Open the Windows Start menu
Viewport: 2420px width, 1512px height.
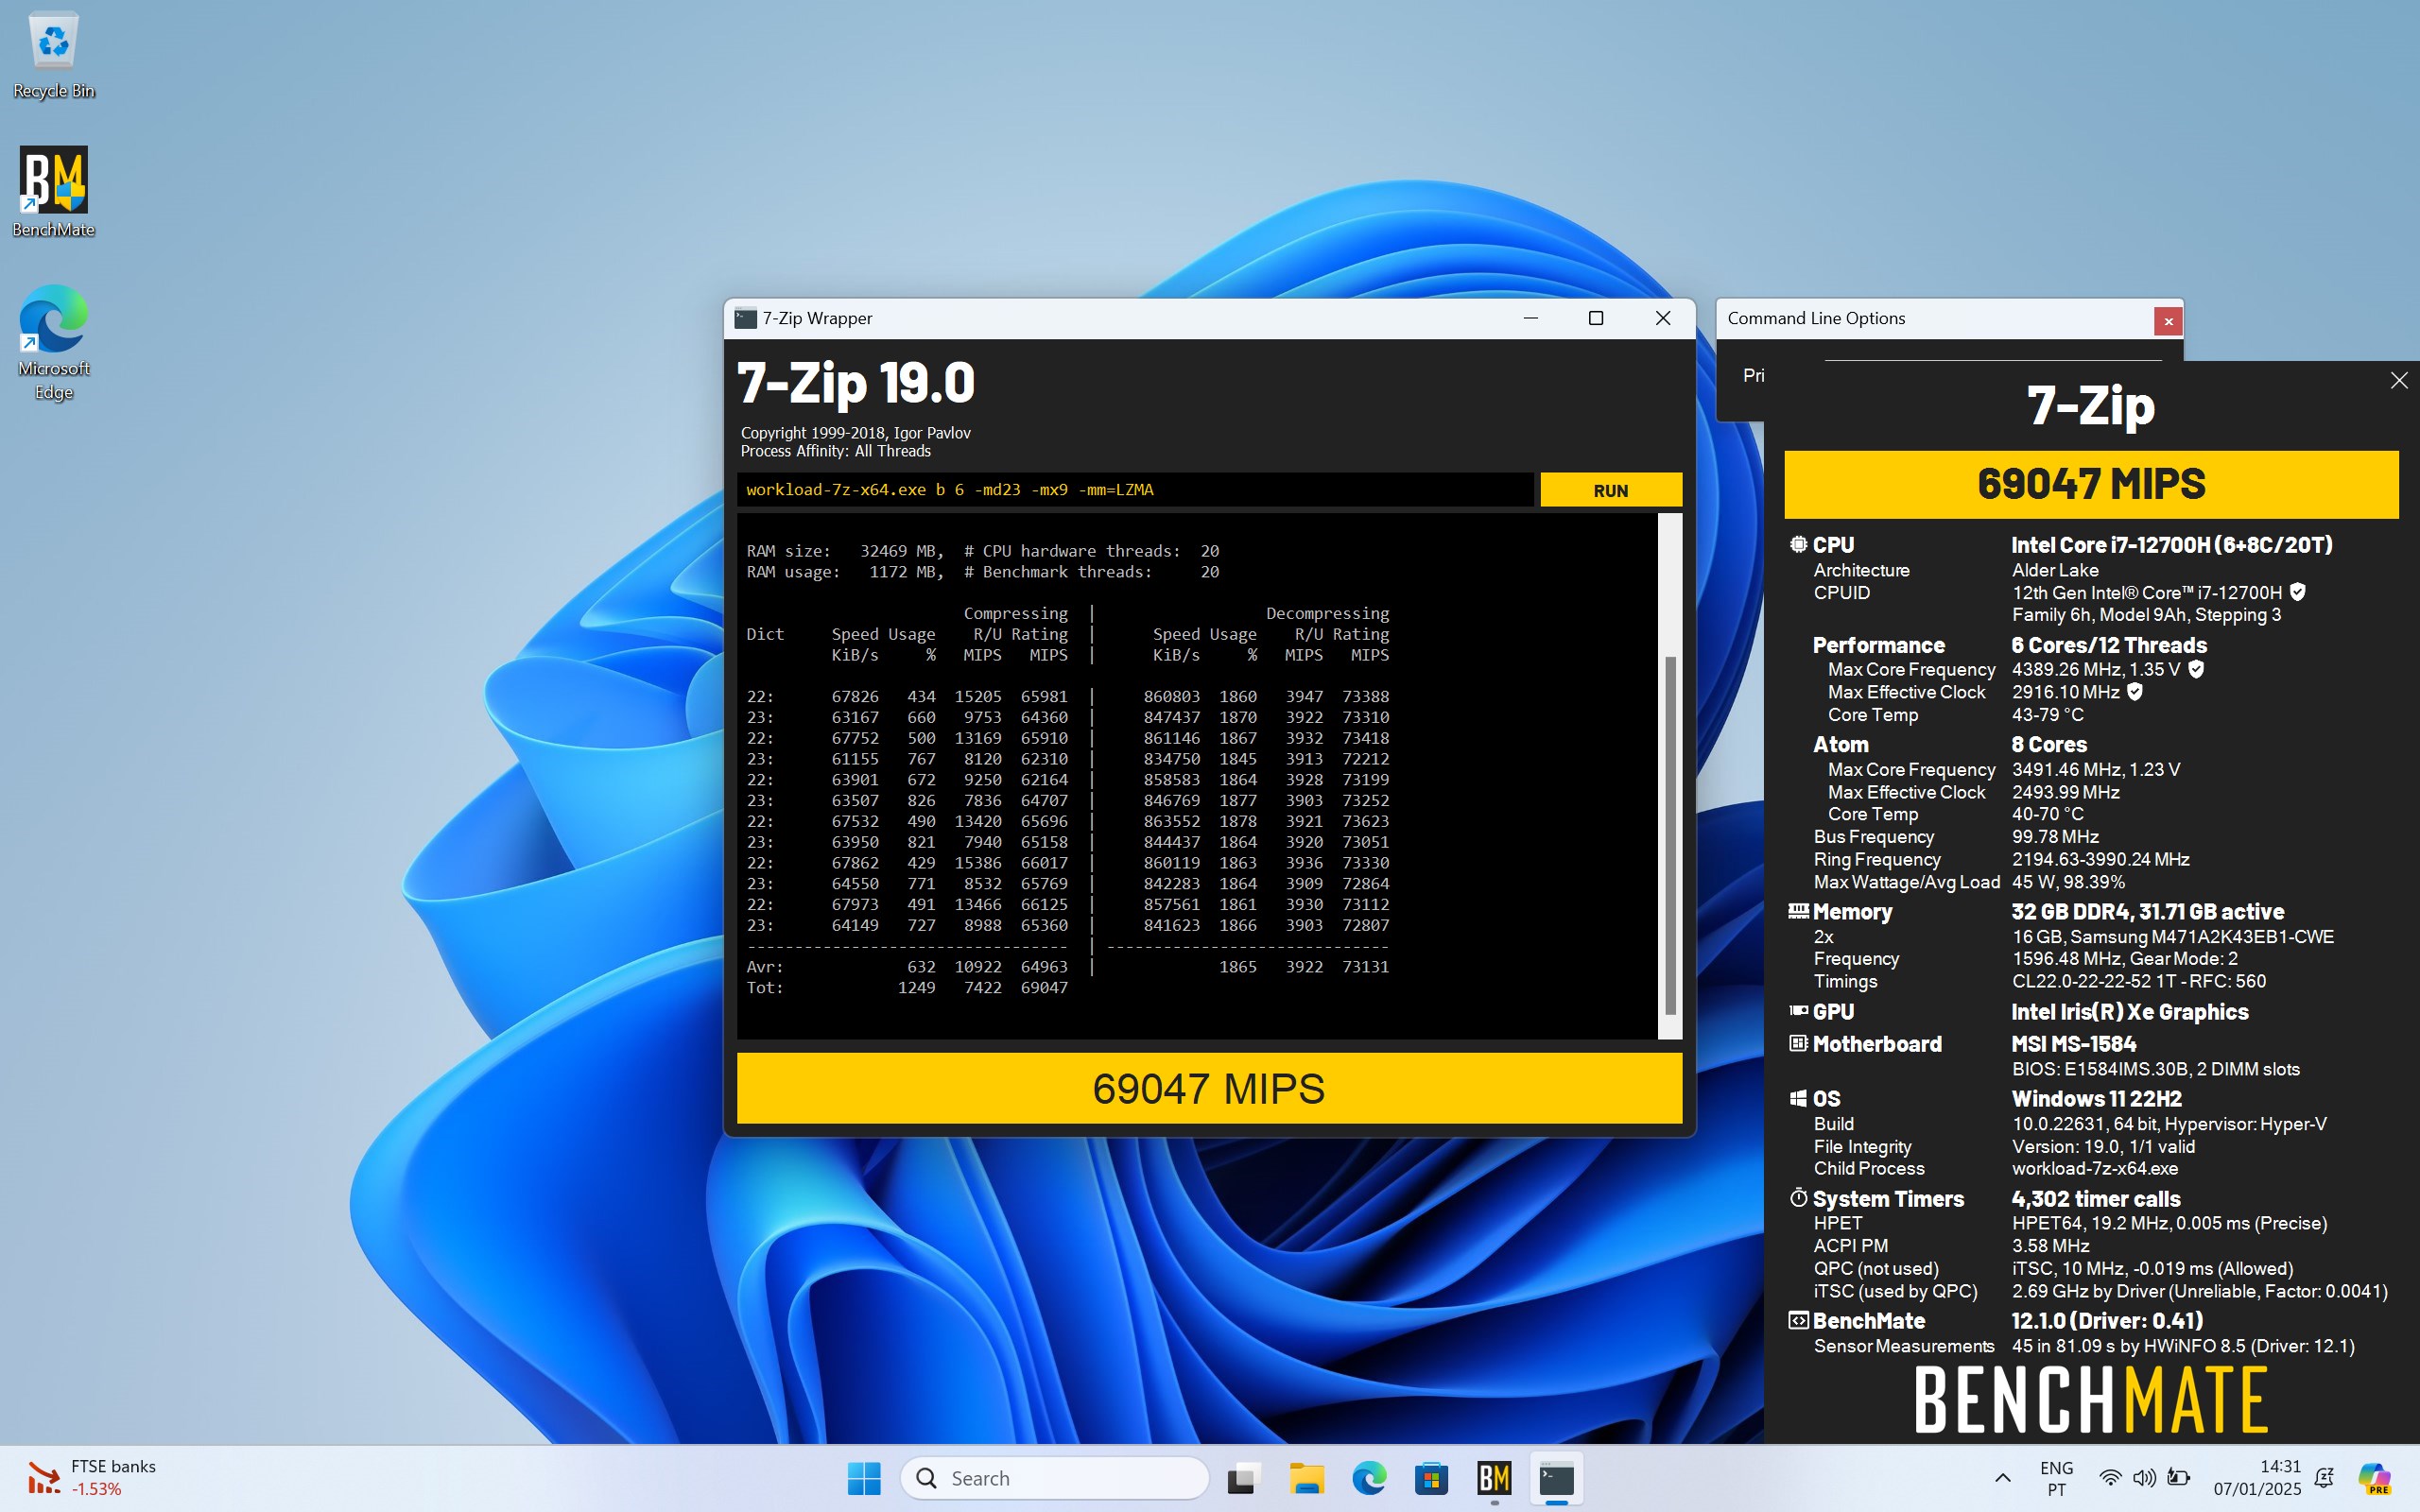(864, 1478)
